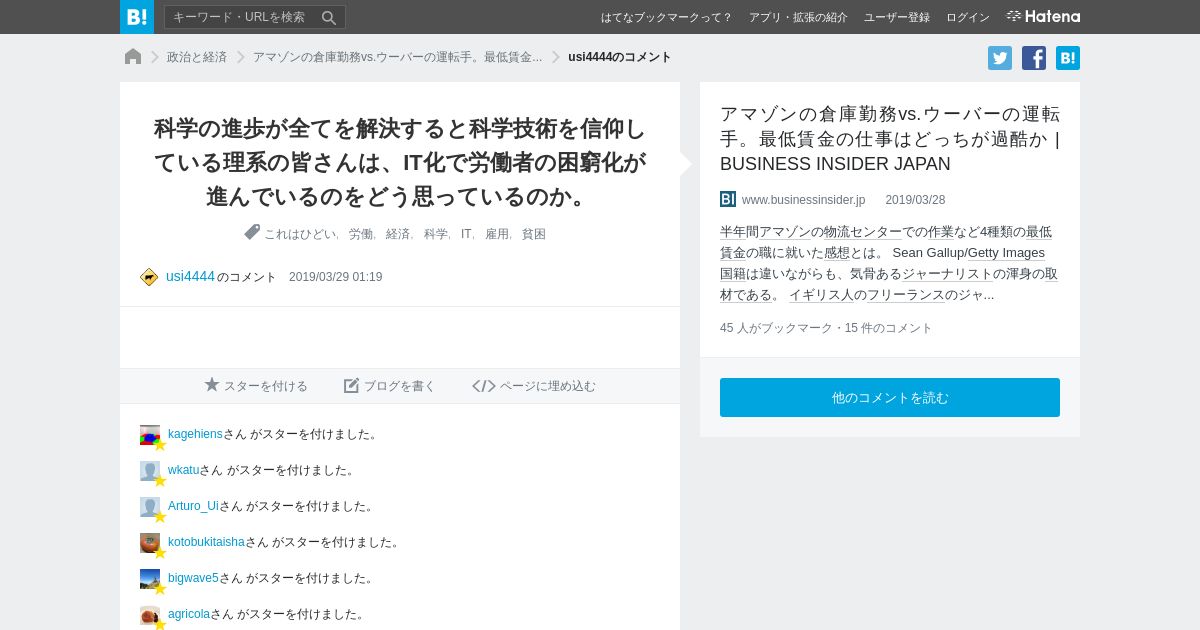Open kotobukitaisha profile link
Viewport: 1200px width, 630px height.
(x=206, y=542)
